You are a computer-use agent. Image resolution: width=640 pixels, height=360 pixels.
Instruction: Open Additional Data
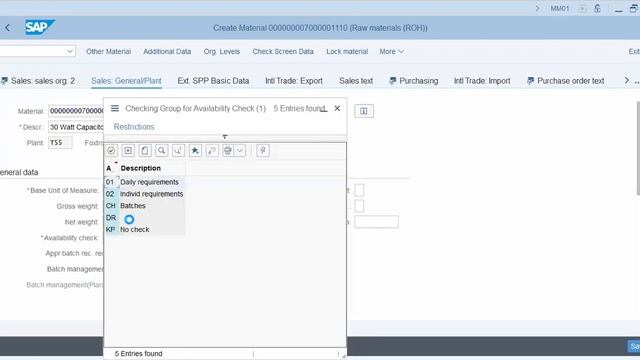pyautogui.click(x=167, y=51)
